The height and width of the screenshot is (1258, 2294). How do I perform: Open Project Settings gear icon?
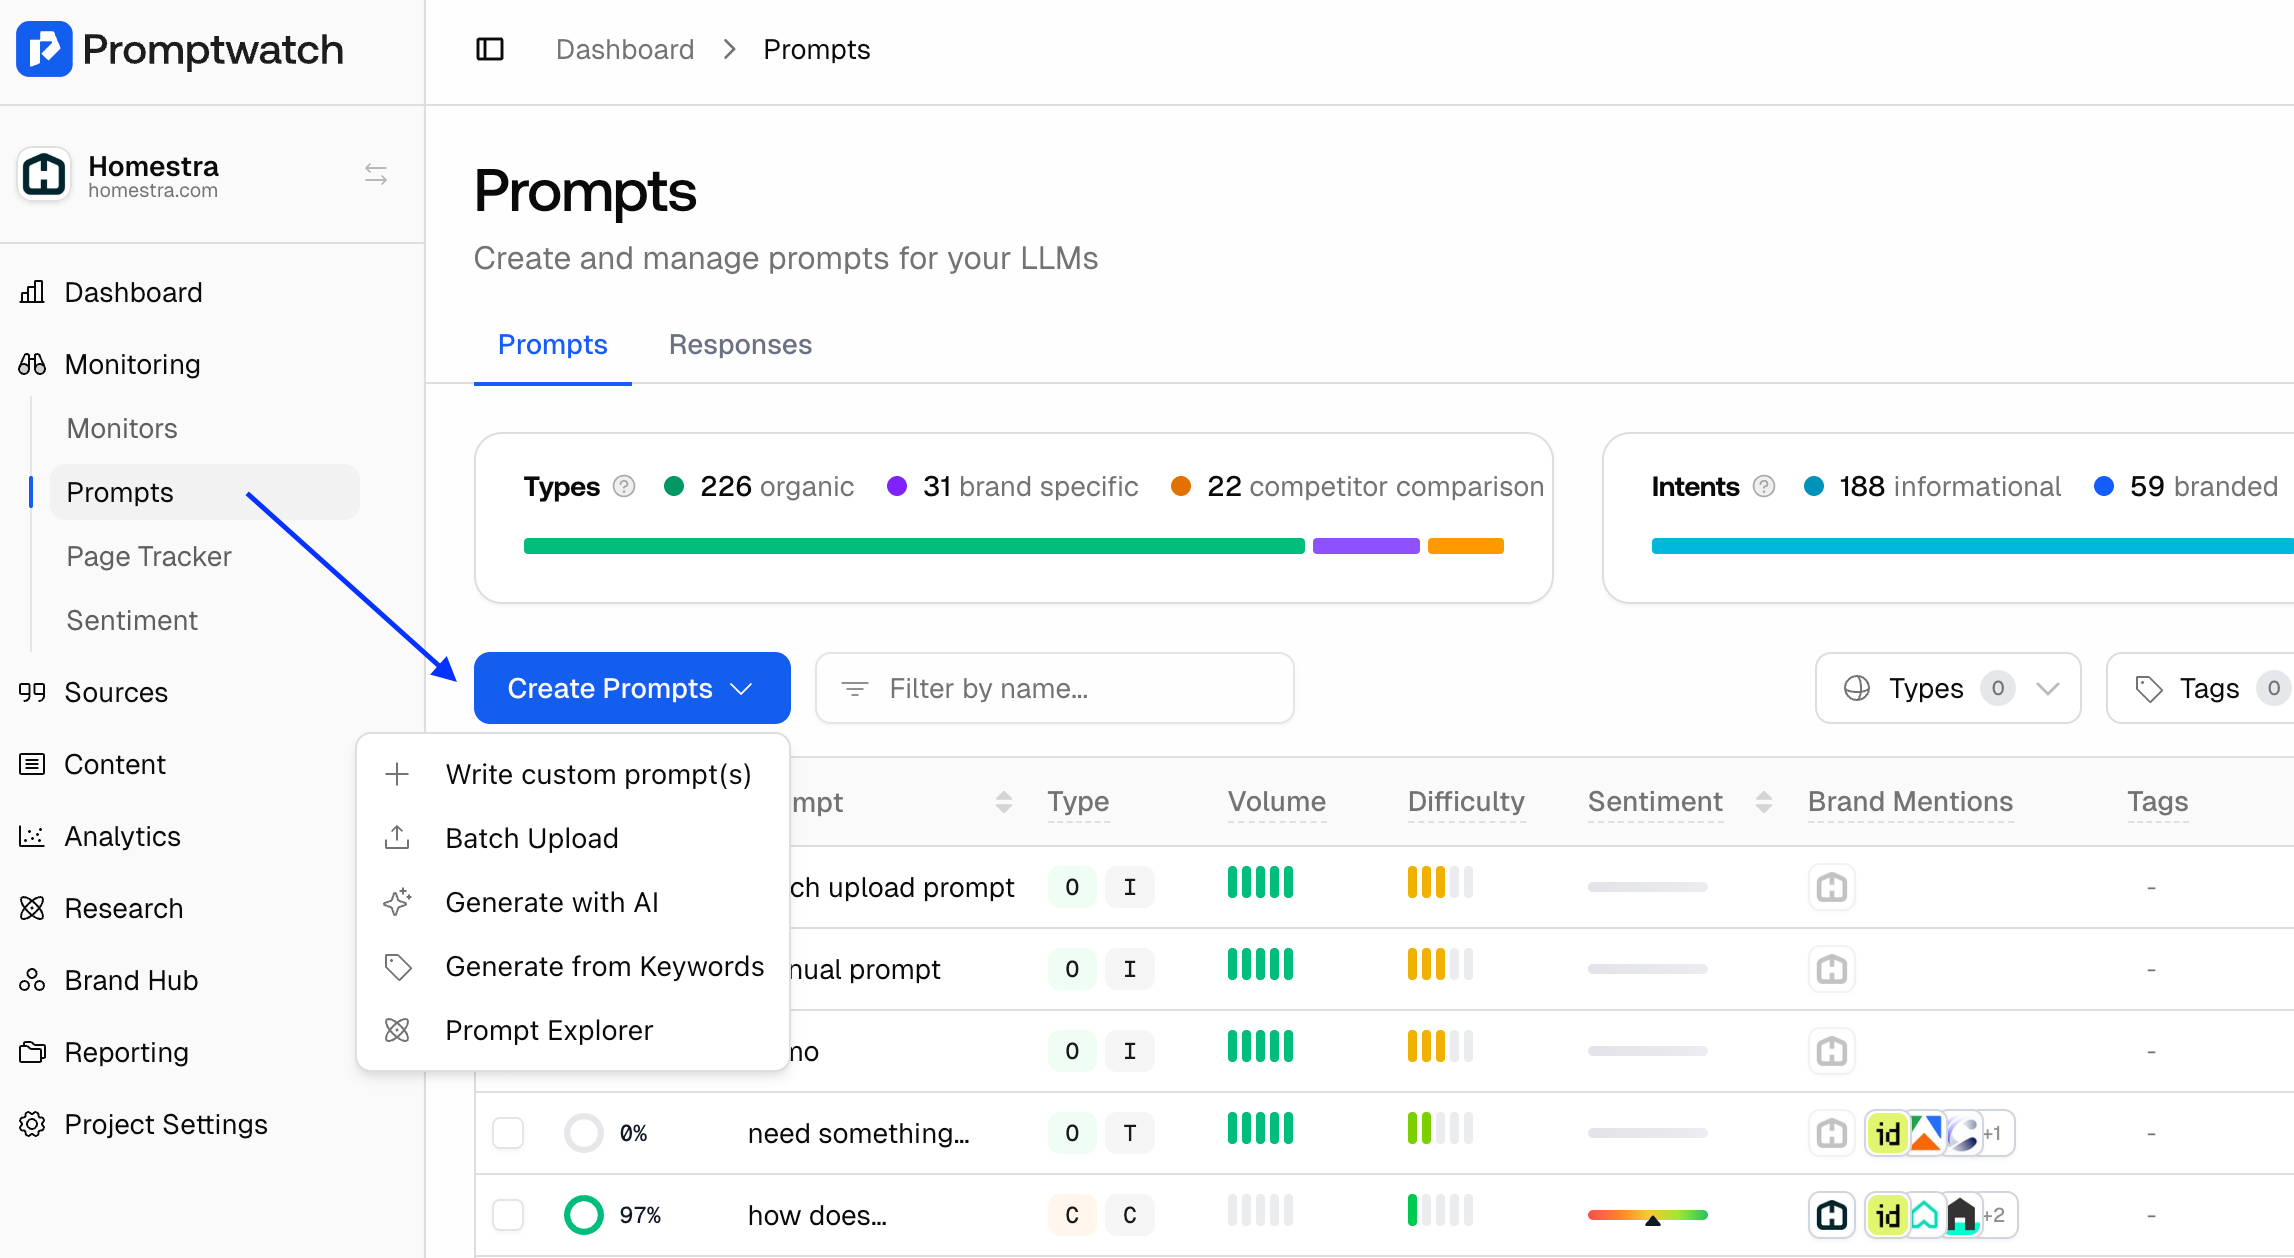point(32,1124)
